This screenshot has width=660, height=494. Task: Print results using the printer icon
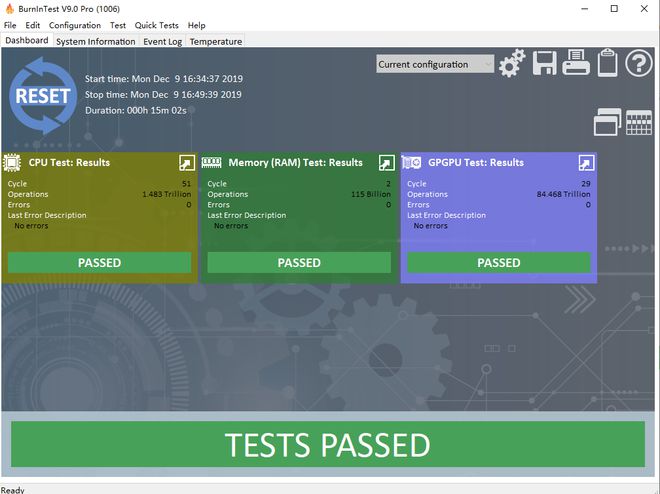tap(576, 62)
